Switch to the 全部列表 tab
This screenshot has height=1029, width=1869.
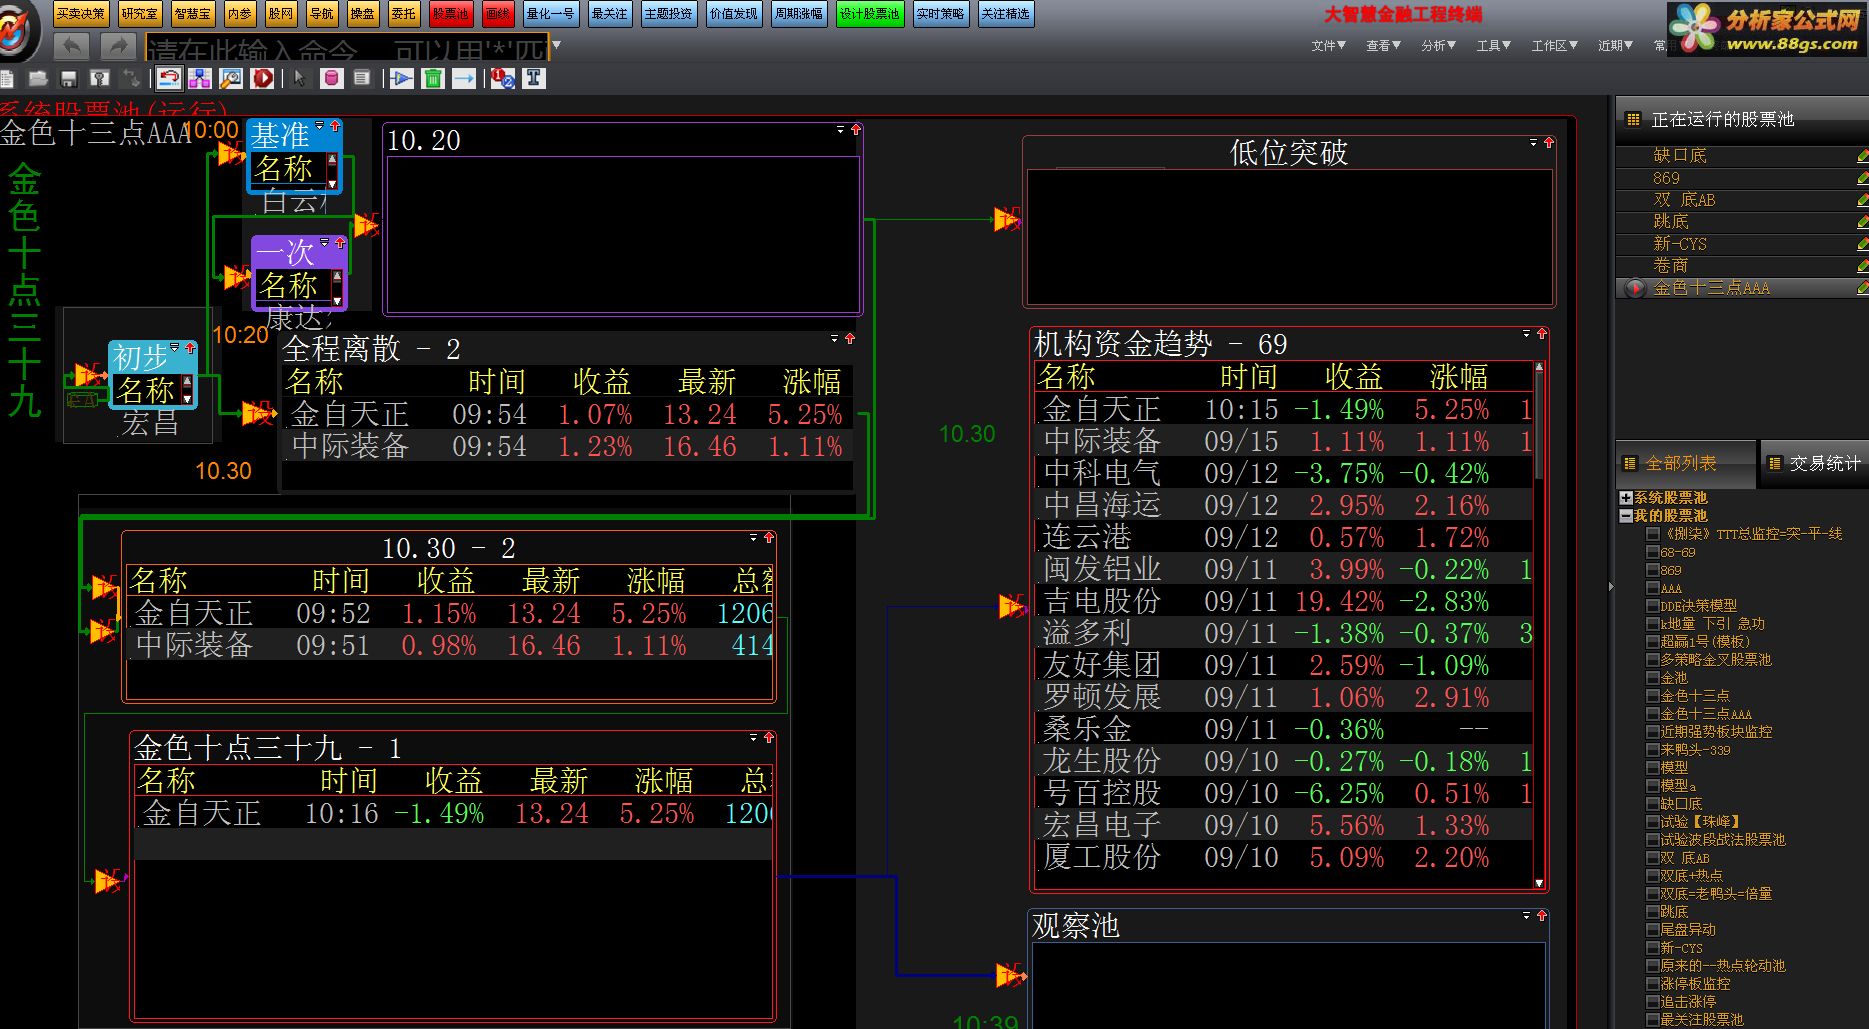pos(1686,464)
